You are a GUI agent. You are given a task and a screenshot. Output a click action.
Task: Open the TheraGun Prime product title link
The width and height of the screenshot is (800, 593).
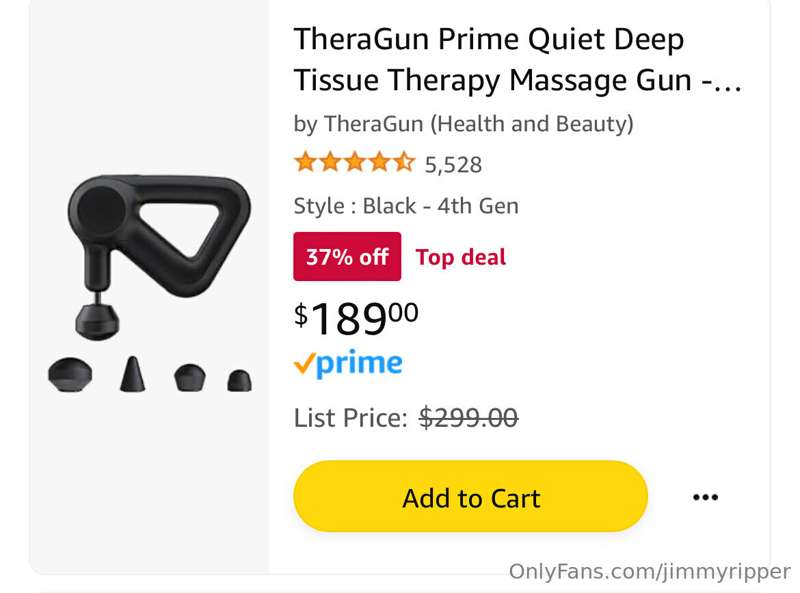point(517,60)
